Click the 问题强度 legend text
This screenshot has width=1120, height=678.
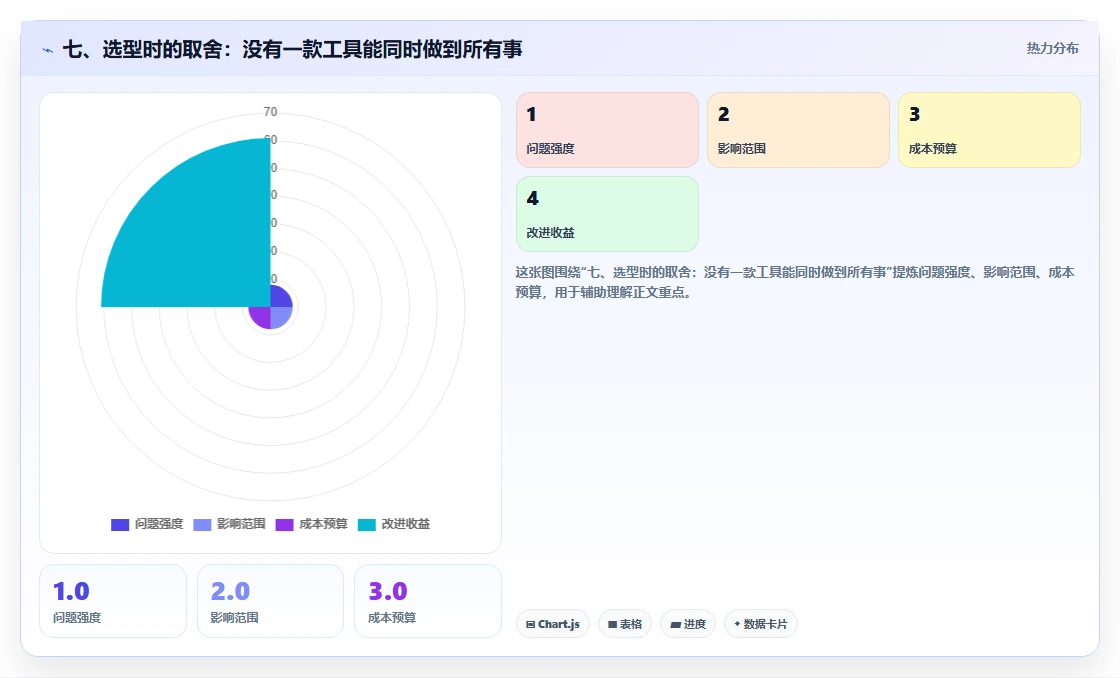(x=159, y=524)
